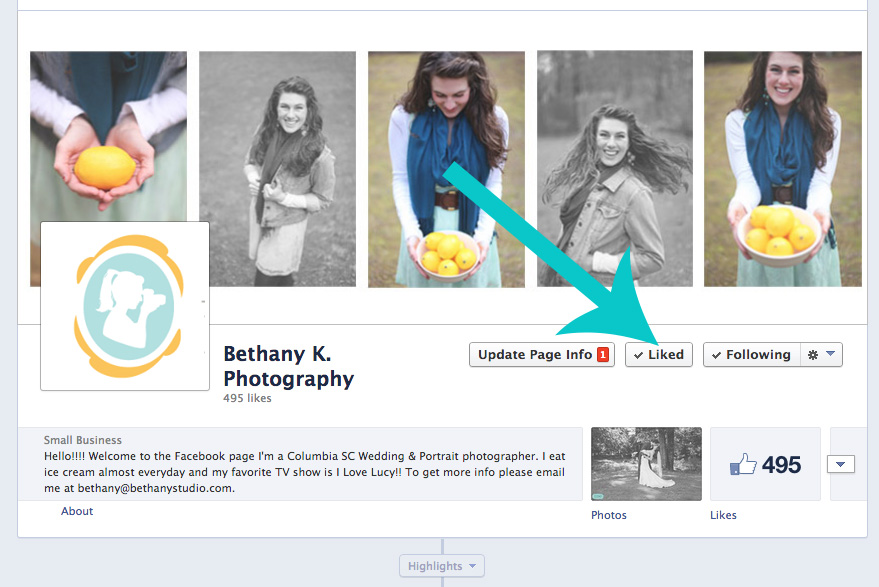
Task: Click the gear icon next to Following
Action: (813, 355)
